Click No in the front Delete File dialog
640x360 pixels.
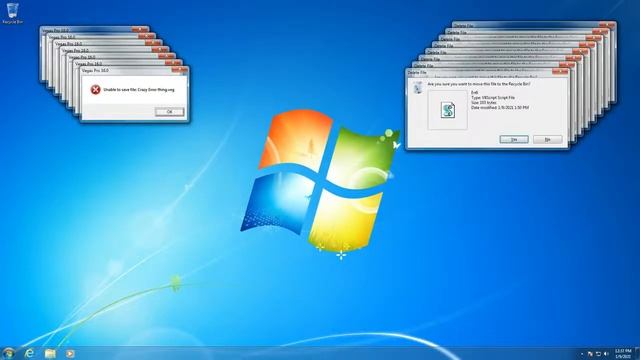[547, 139]
